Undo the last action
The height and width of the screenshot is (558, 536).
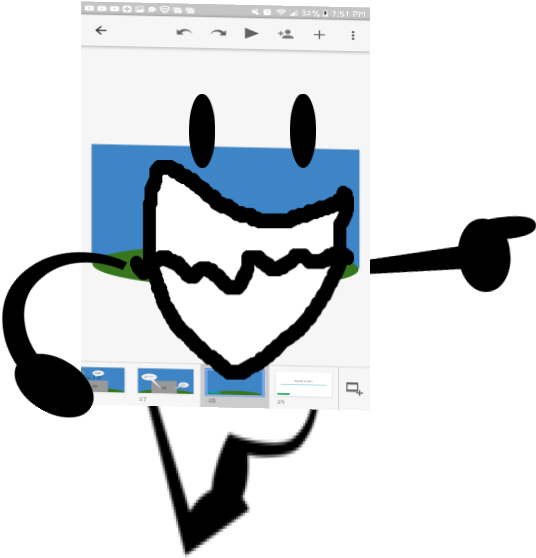[x=184, y=33]
